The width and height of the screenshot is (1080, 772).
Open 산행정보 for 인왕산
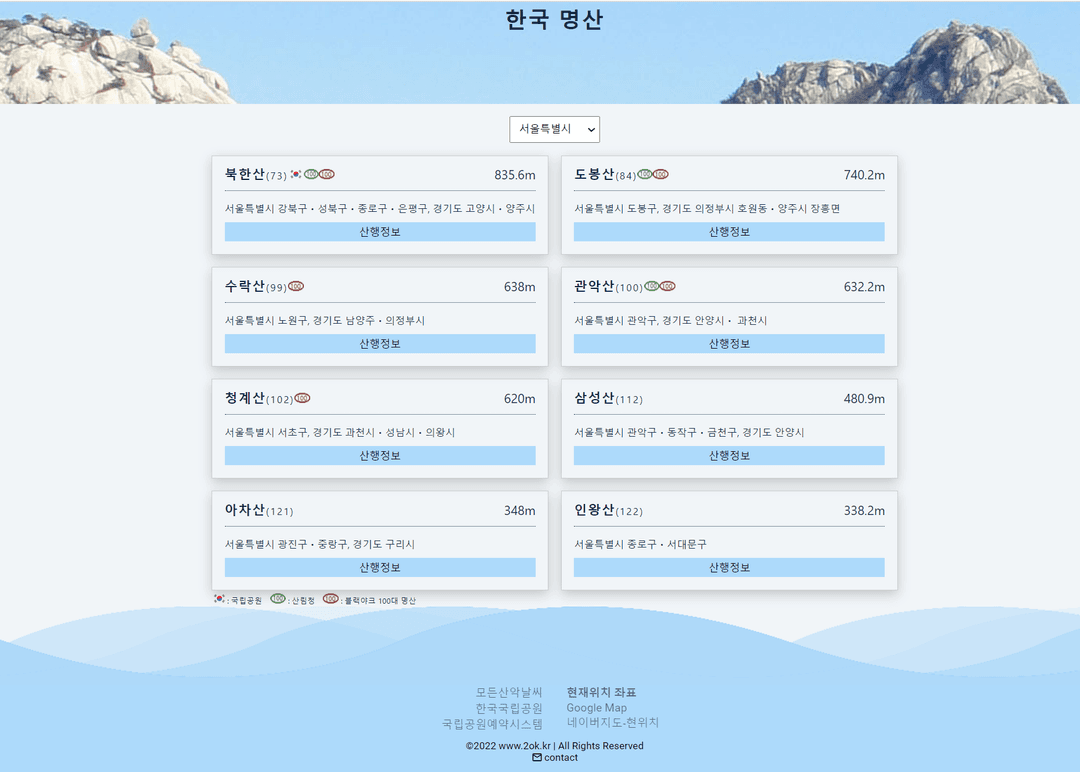point(729,568)
